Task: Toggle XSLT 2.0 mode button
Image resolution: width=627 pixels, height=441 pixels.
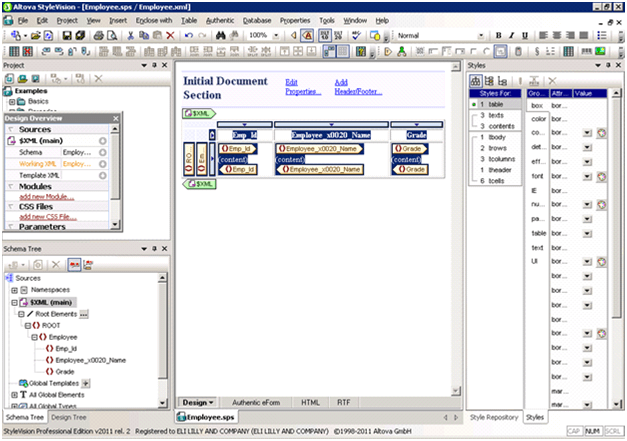Action: tap(338, 36)
